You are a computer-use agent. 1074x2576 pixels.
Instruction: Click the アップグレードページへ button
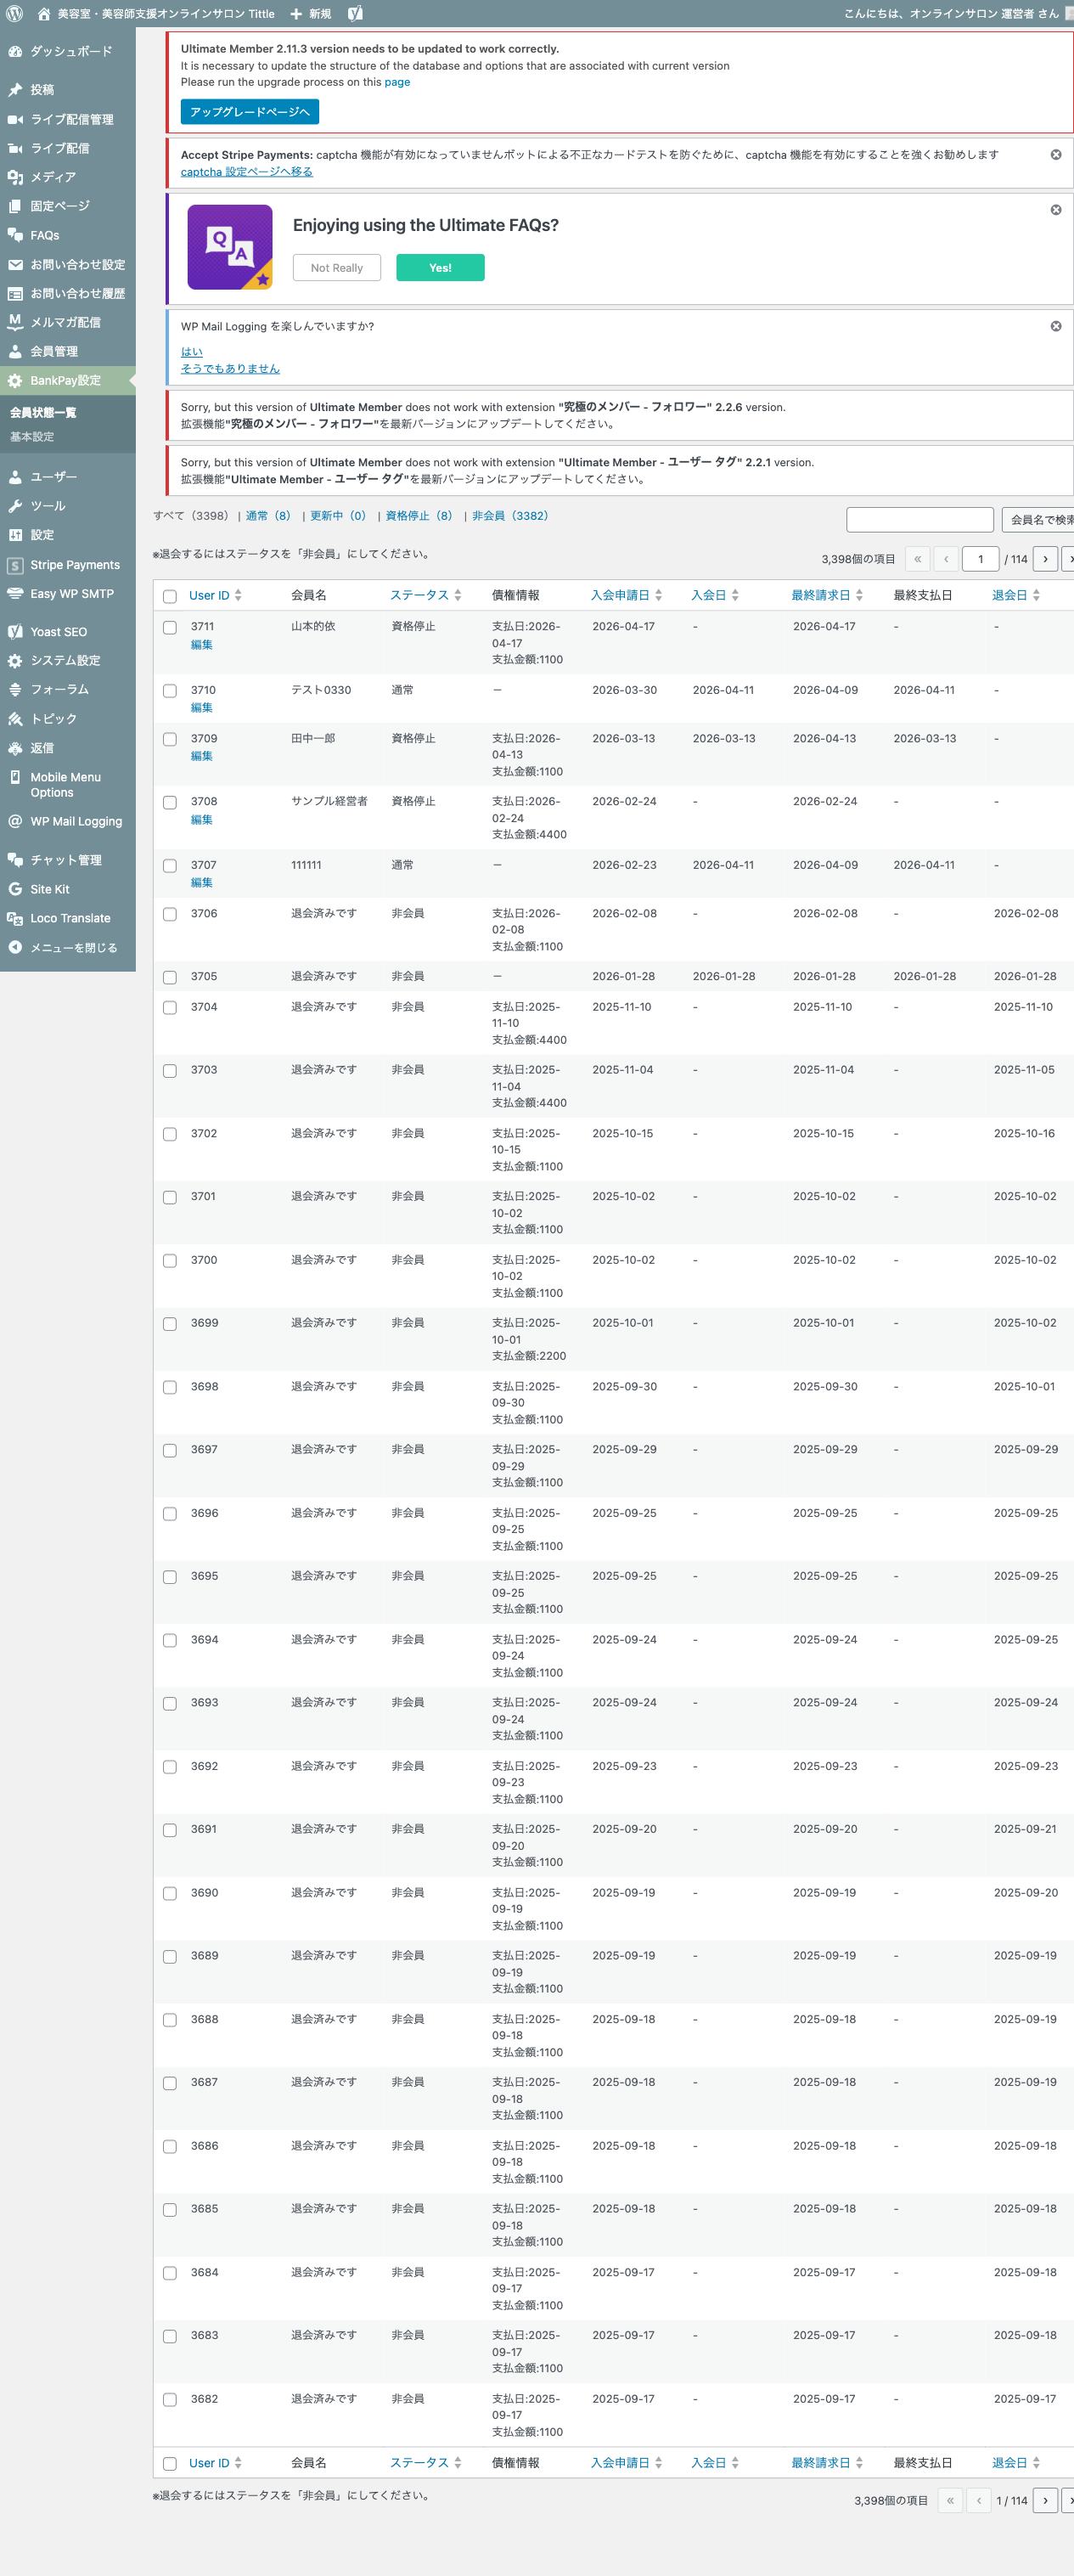[x=249, y=112]
